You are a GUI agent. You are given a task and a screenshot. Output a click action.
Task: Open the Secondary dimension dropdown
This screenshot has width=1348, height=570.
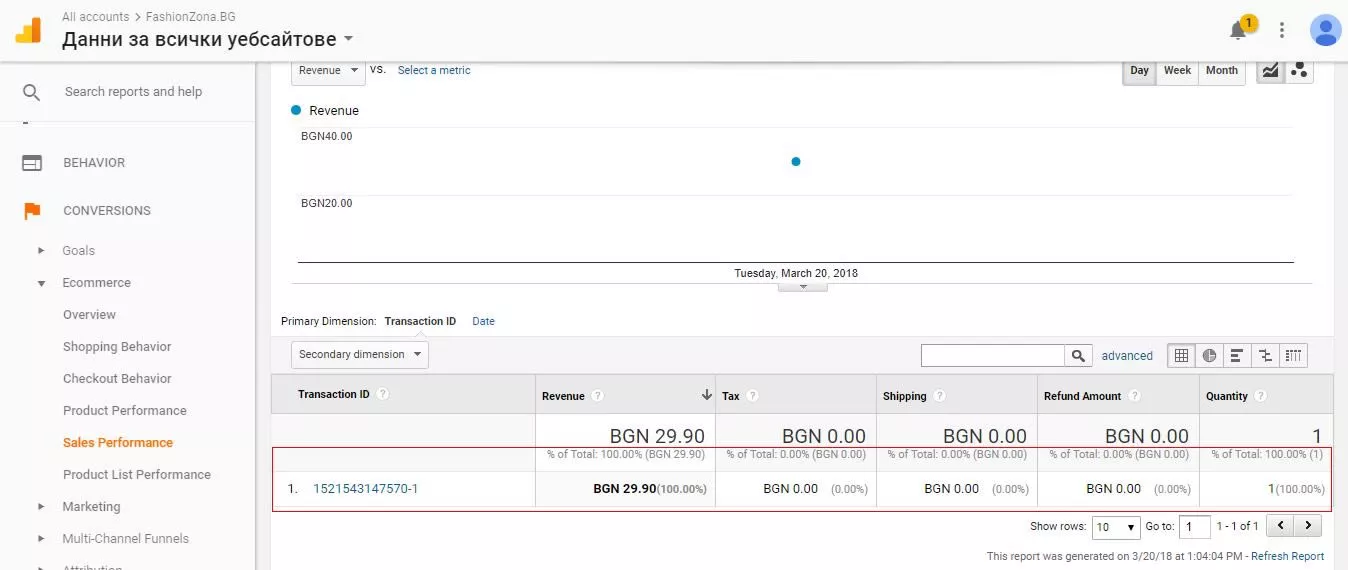(x=359, y=354)
